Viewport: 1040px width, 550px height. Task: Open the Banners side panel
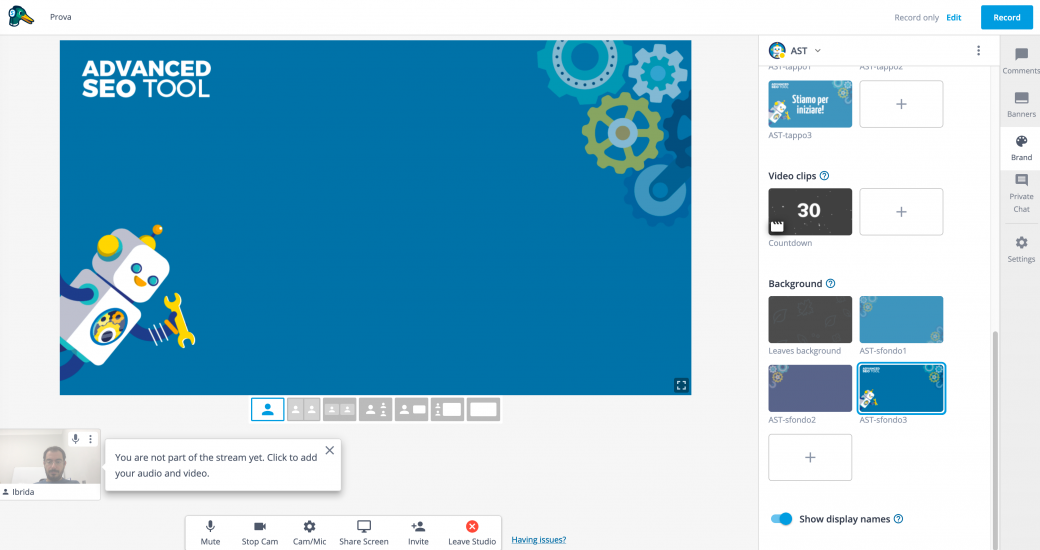click(1021, 104)
